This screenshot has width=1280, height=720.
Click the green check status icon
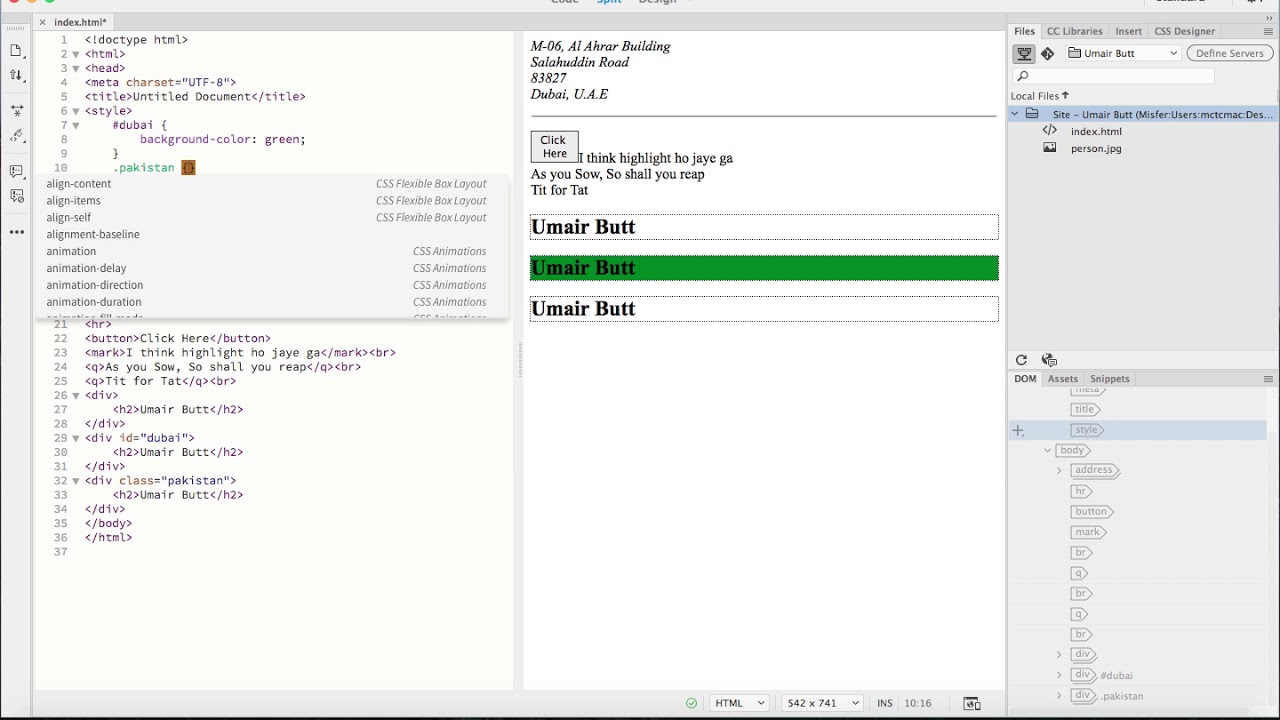(x=691, y=703)
